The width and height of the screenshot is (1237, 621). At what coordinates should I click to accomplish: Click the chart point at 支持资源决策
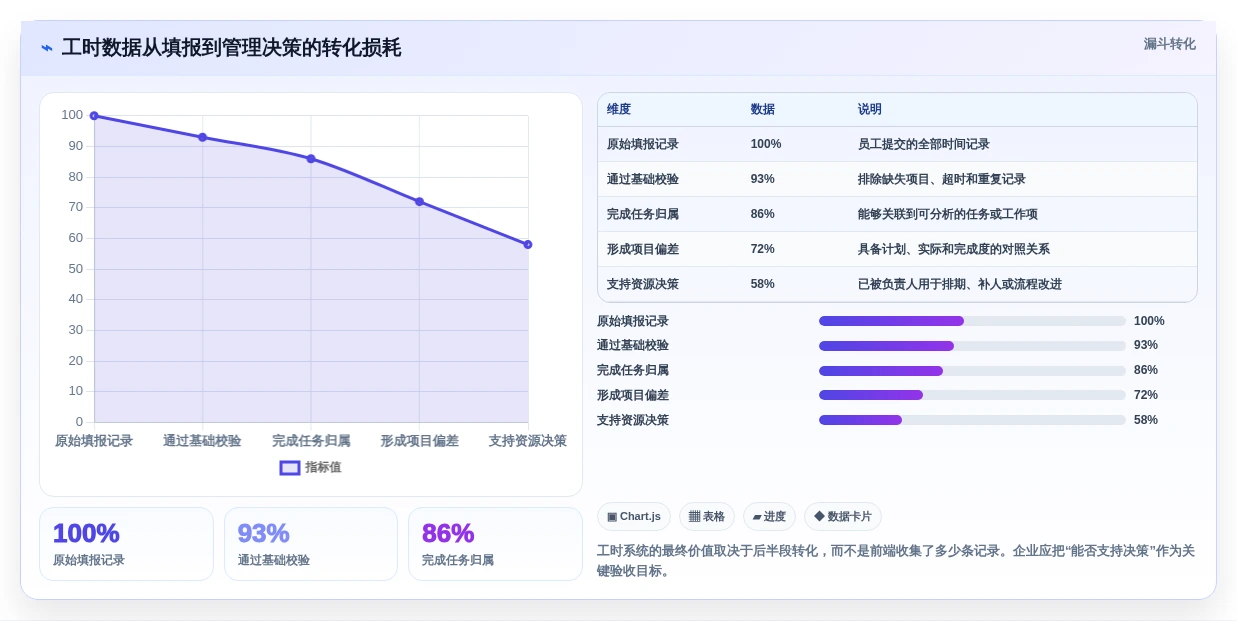pyautogui.click(x=528, y=244)
